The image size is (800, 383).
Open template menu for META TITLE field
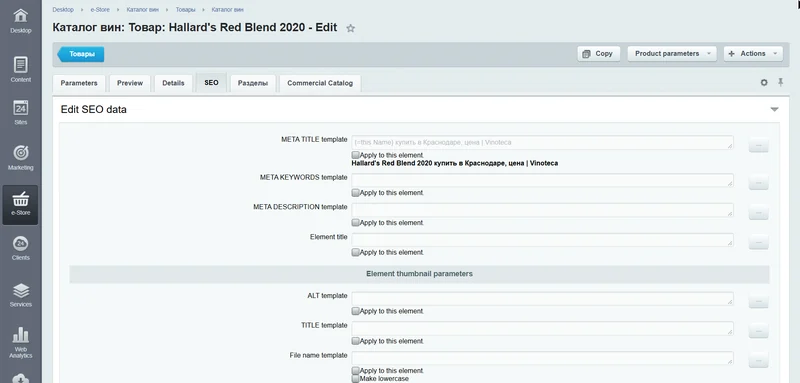click(758, 146)
